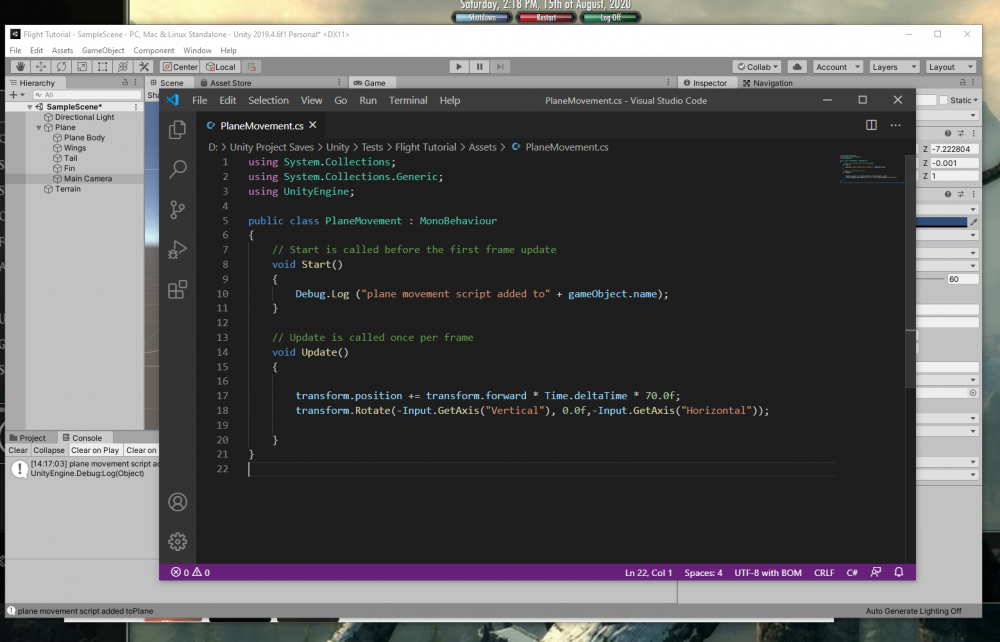Select the Unity Scale tool

(x=82, y=66)
